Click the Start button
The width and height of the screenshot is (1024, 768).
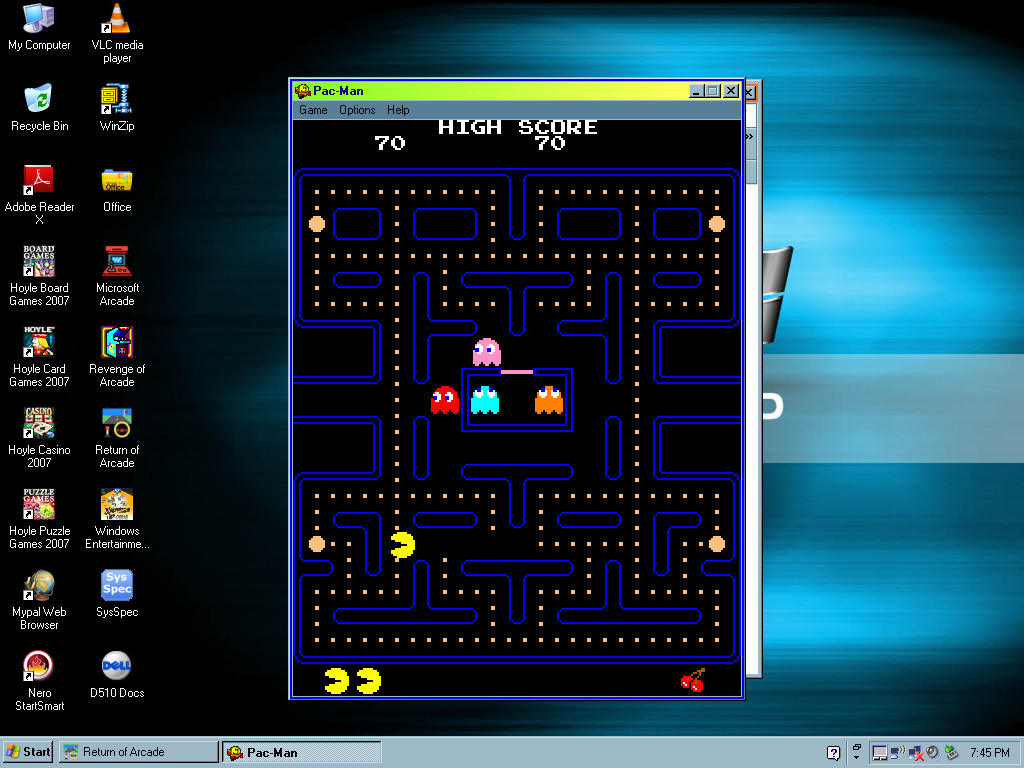tap(28, 752)
